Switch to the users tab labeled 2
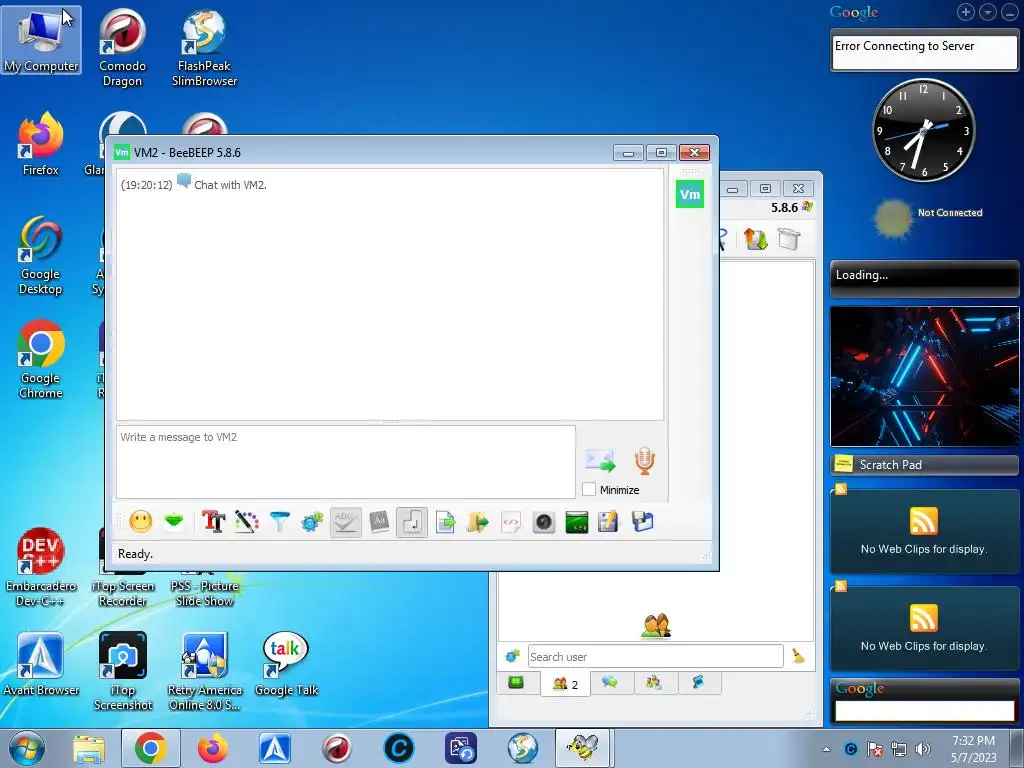This screenshot has width=1024, height=768. 566,684
